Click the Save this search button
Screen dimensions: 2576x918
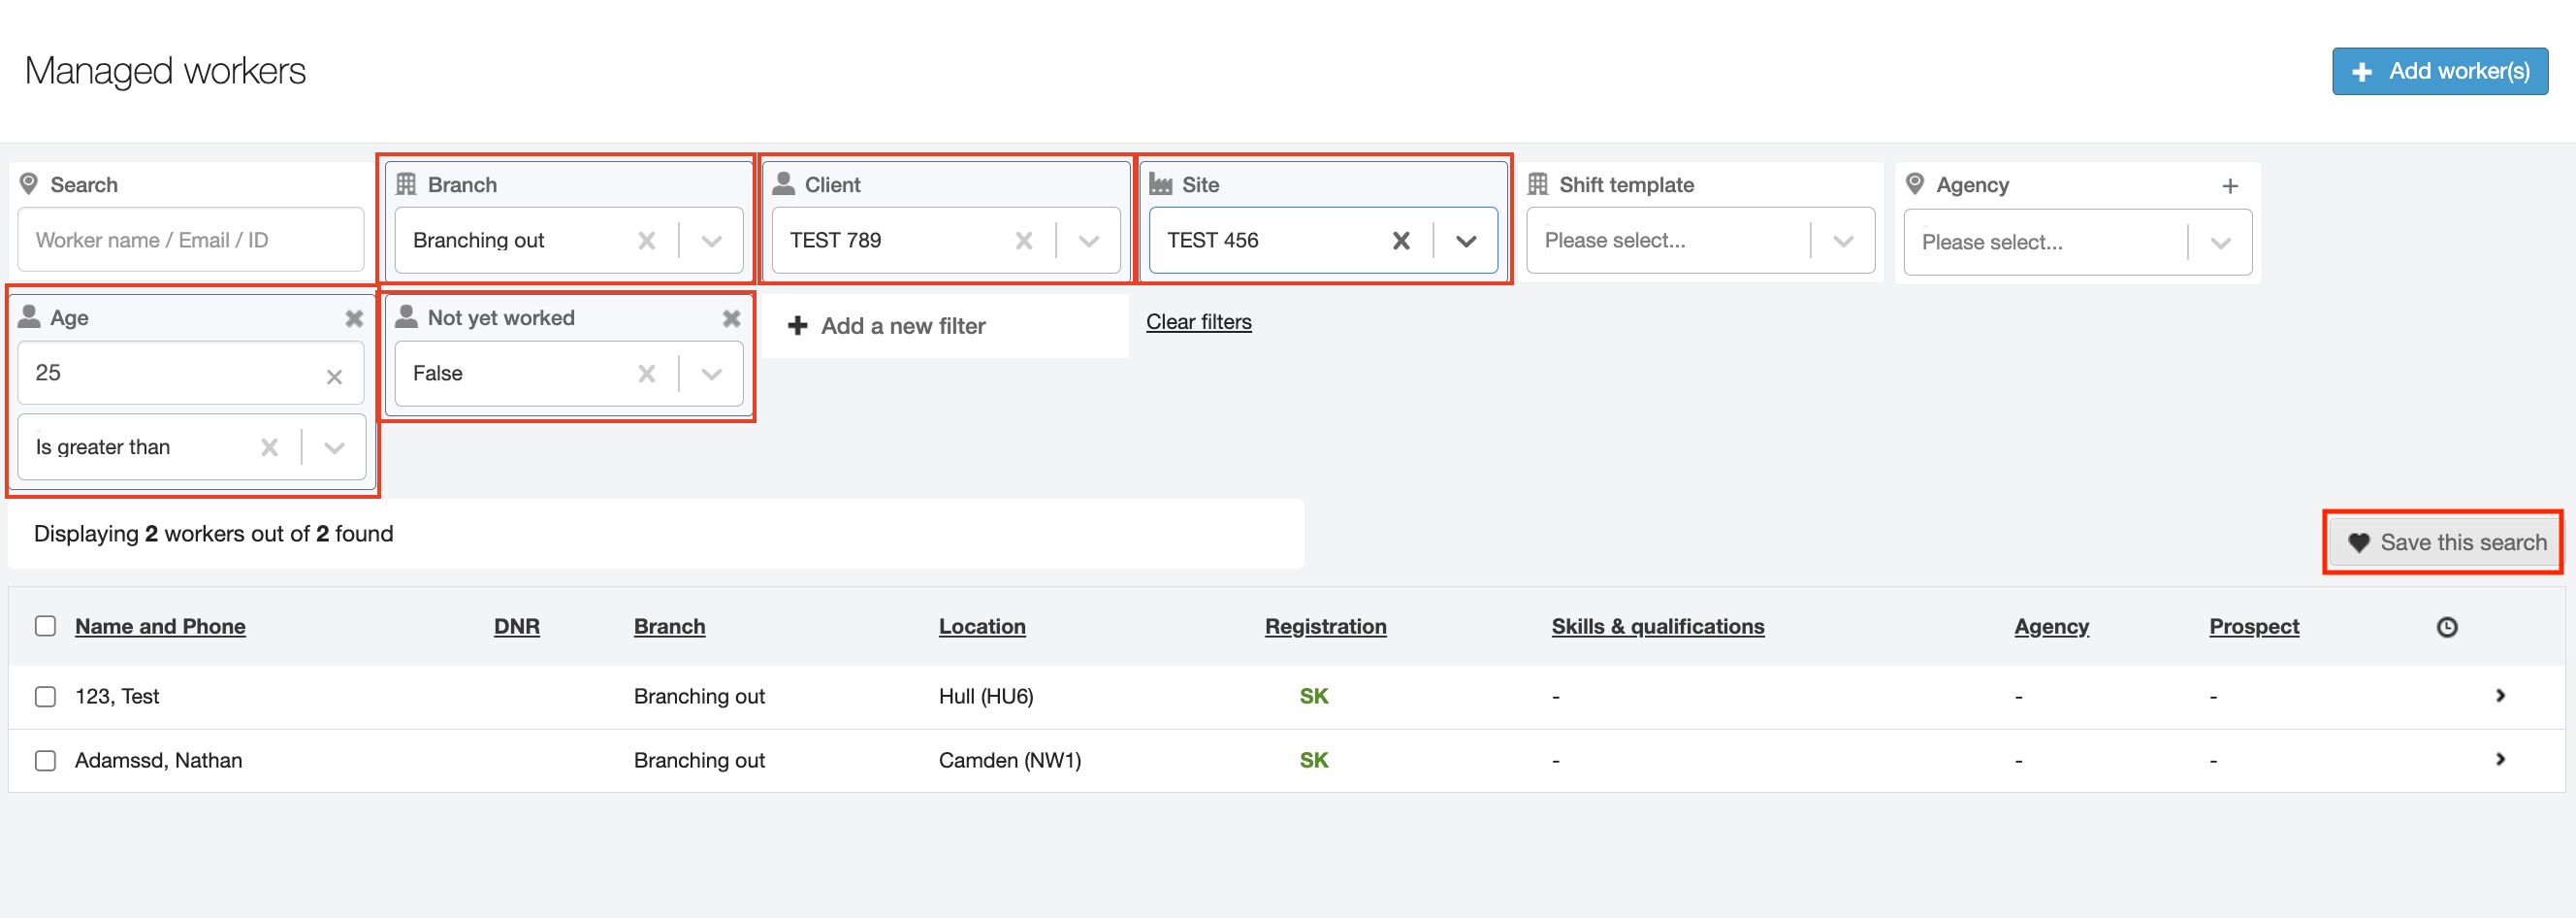2445,542
